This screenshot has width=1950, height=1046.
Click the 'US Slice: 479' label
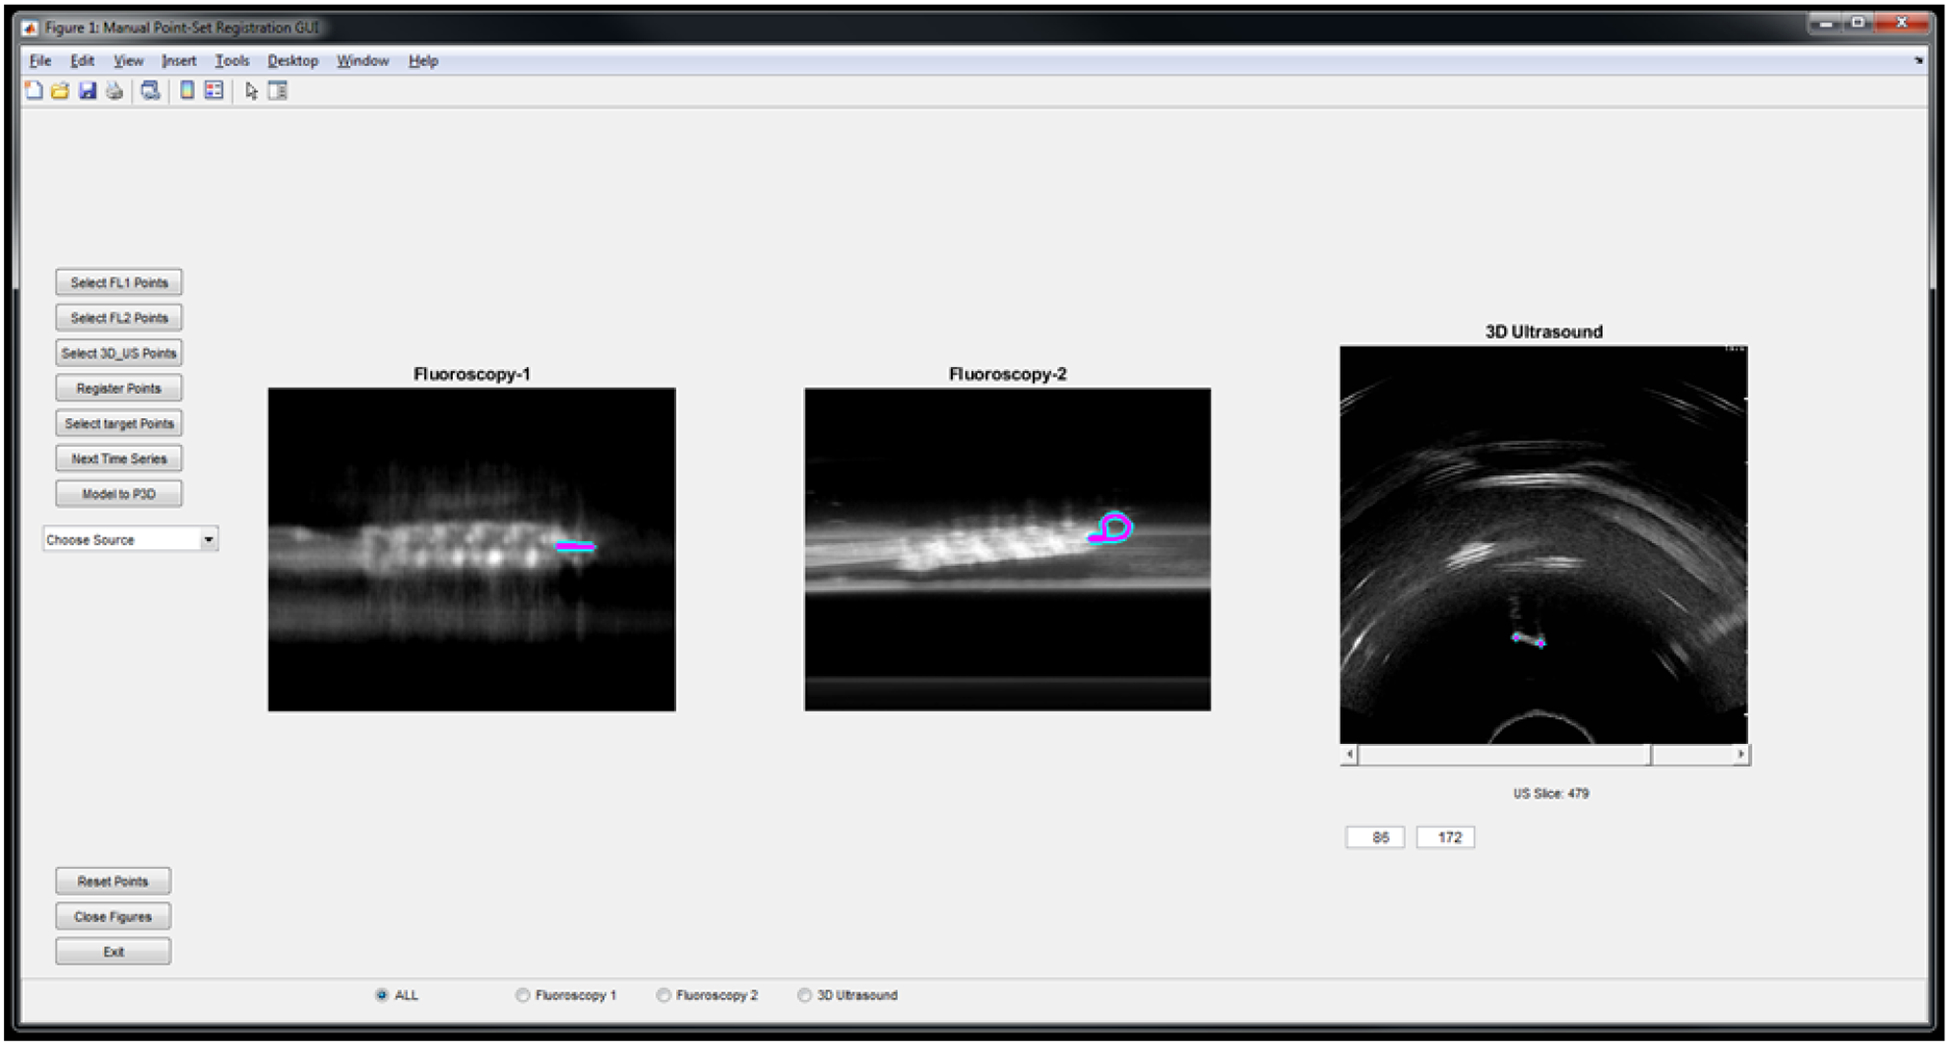(x=1551, y=794)
